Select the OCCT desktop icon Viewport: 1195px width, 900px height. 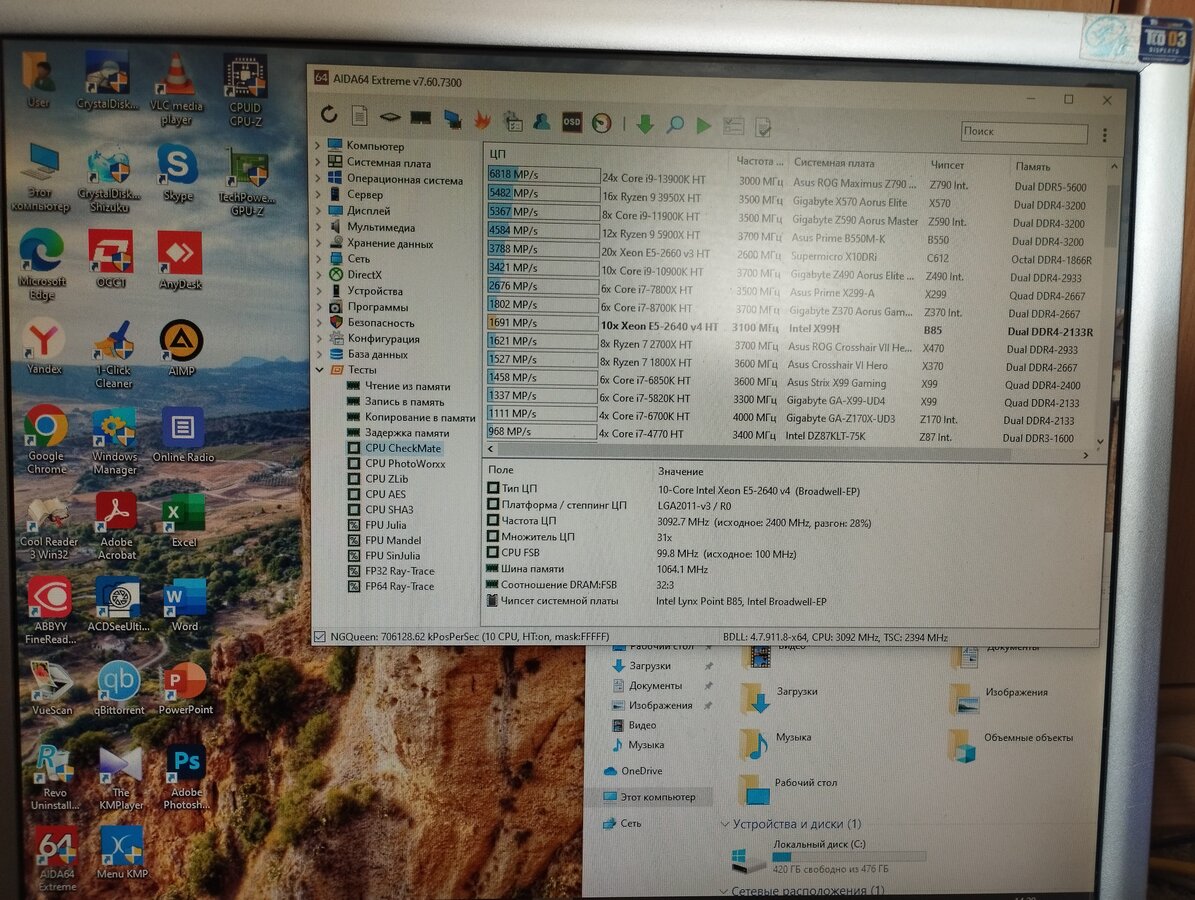[111, 259]
